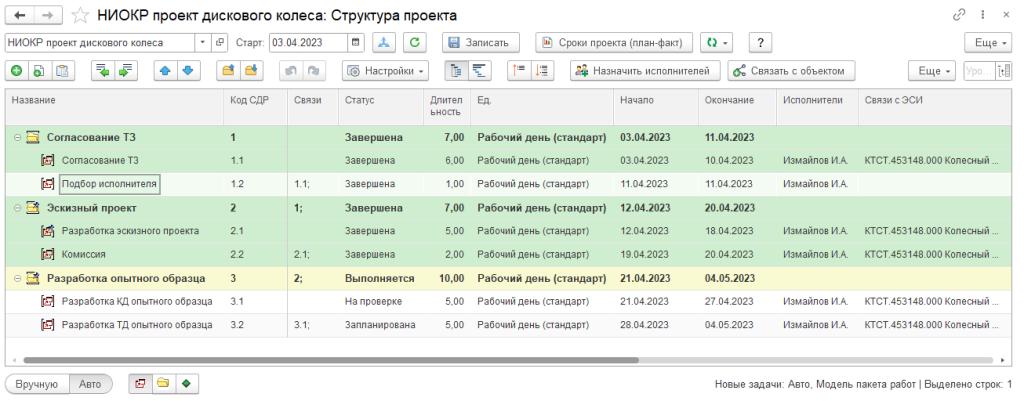Click the calendar icon in Start field
The image size is (1024, 401).
coord(357,43)
